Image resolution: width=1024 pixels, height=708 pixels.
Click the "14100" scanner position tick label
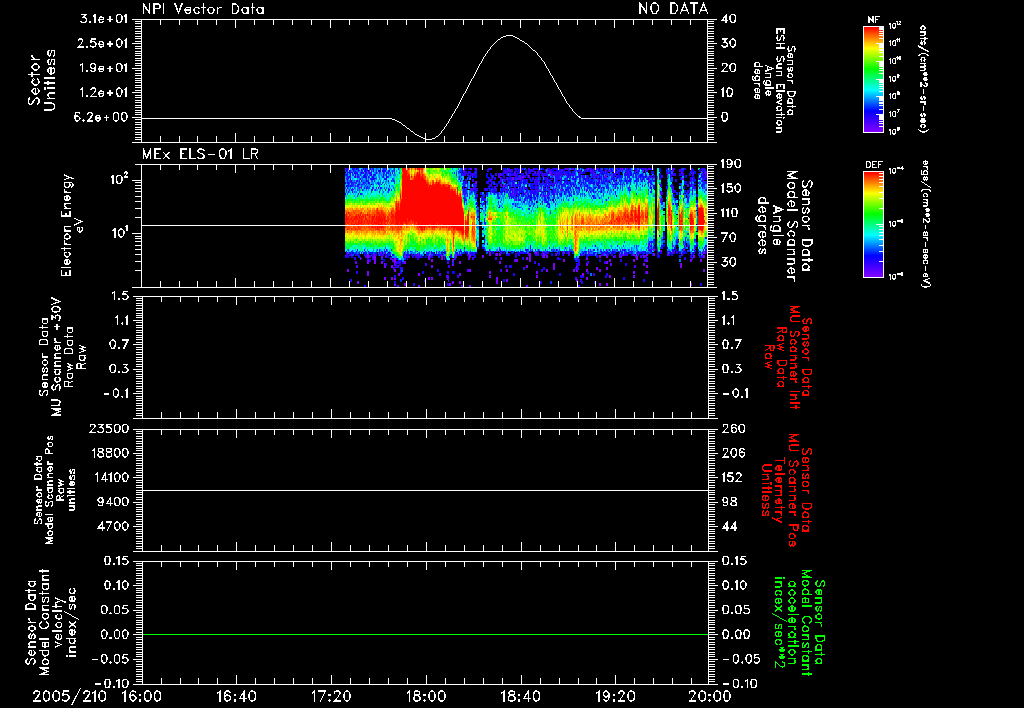(108, 477)
